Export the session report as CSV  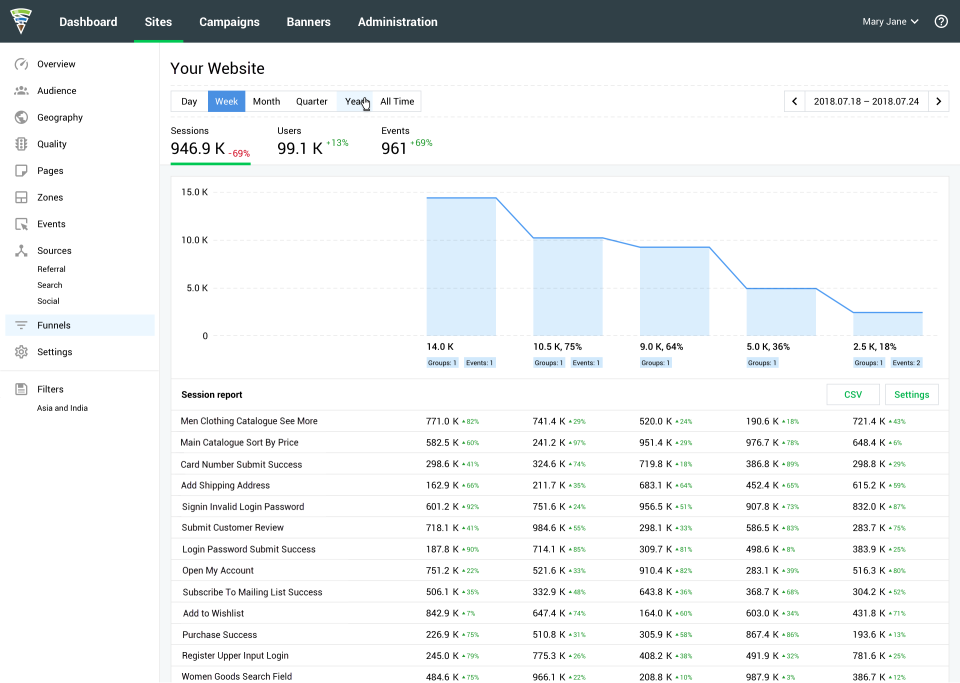[853, 395]
